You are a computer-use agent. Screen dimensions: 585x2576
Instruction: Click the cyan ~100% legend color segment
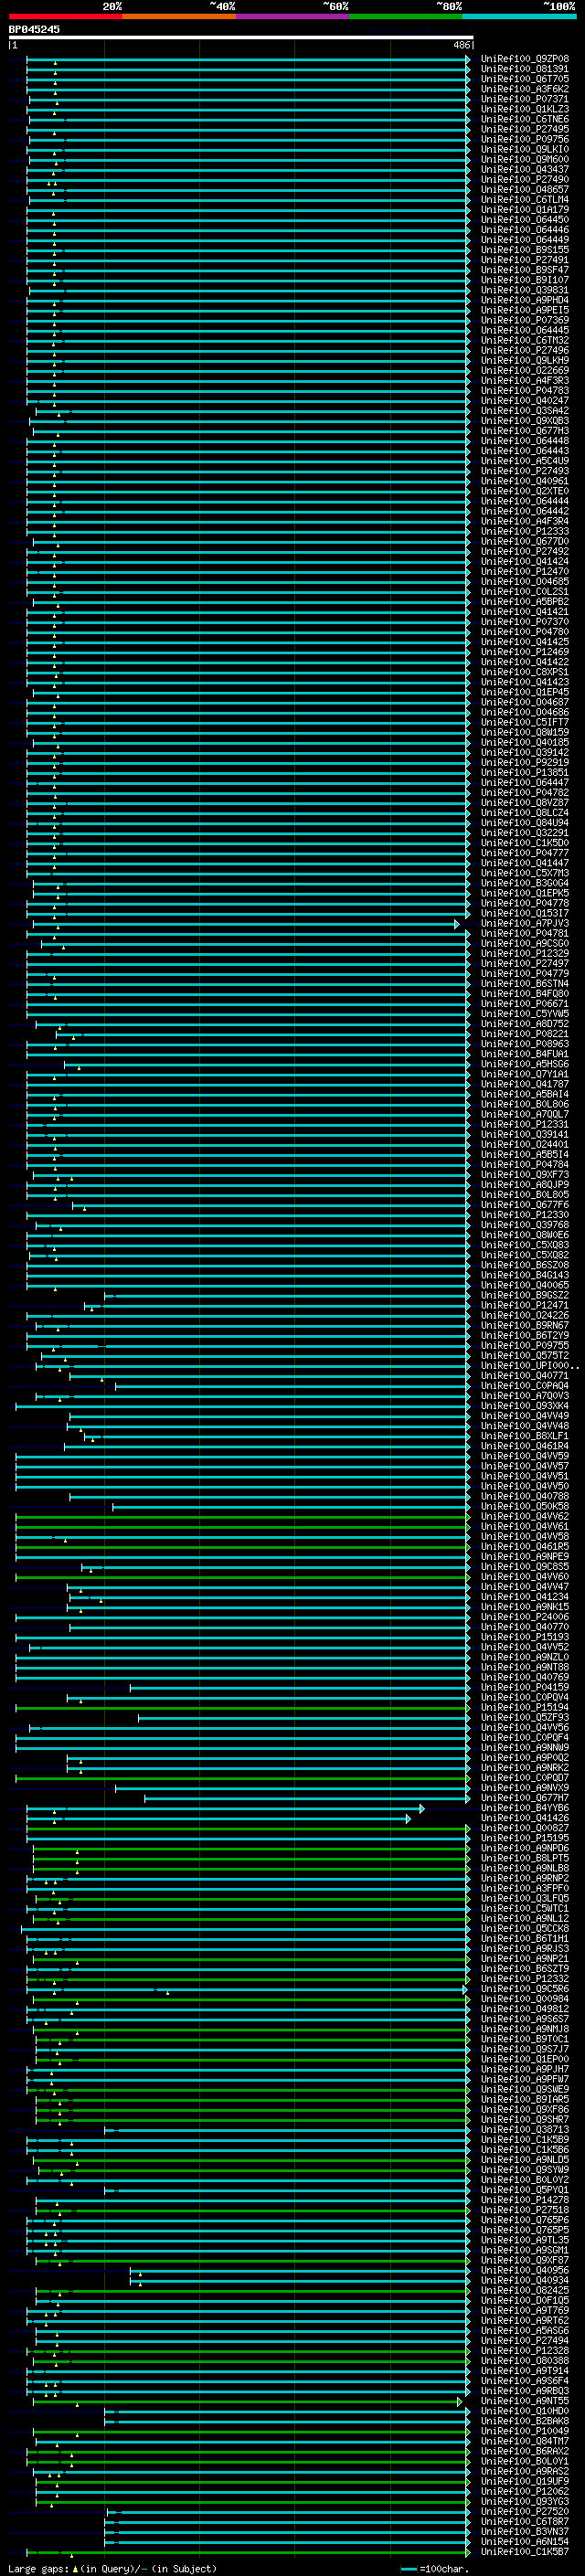pos(519,16)
